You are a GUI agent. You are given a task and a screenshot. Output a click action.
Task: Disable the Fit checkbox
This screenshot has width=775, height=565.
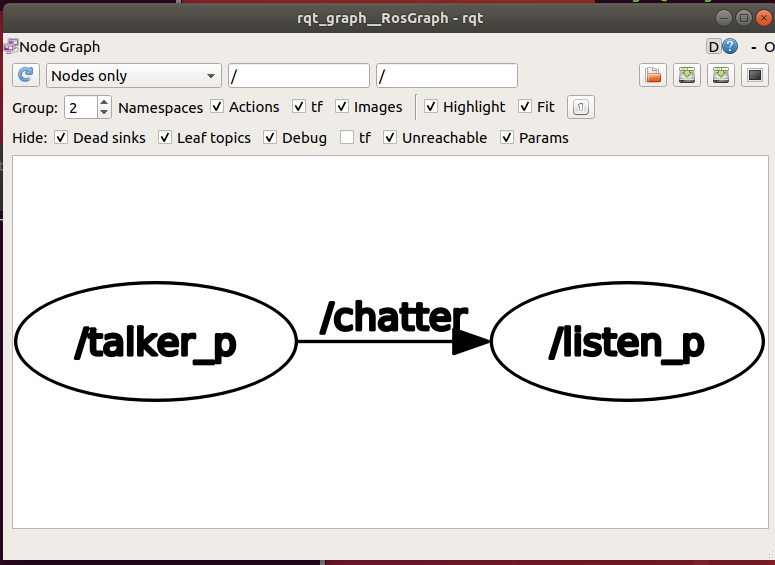[x=525, y=106]
